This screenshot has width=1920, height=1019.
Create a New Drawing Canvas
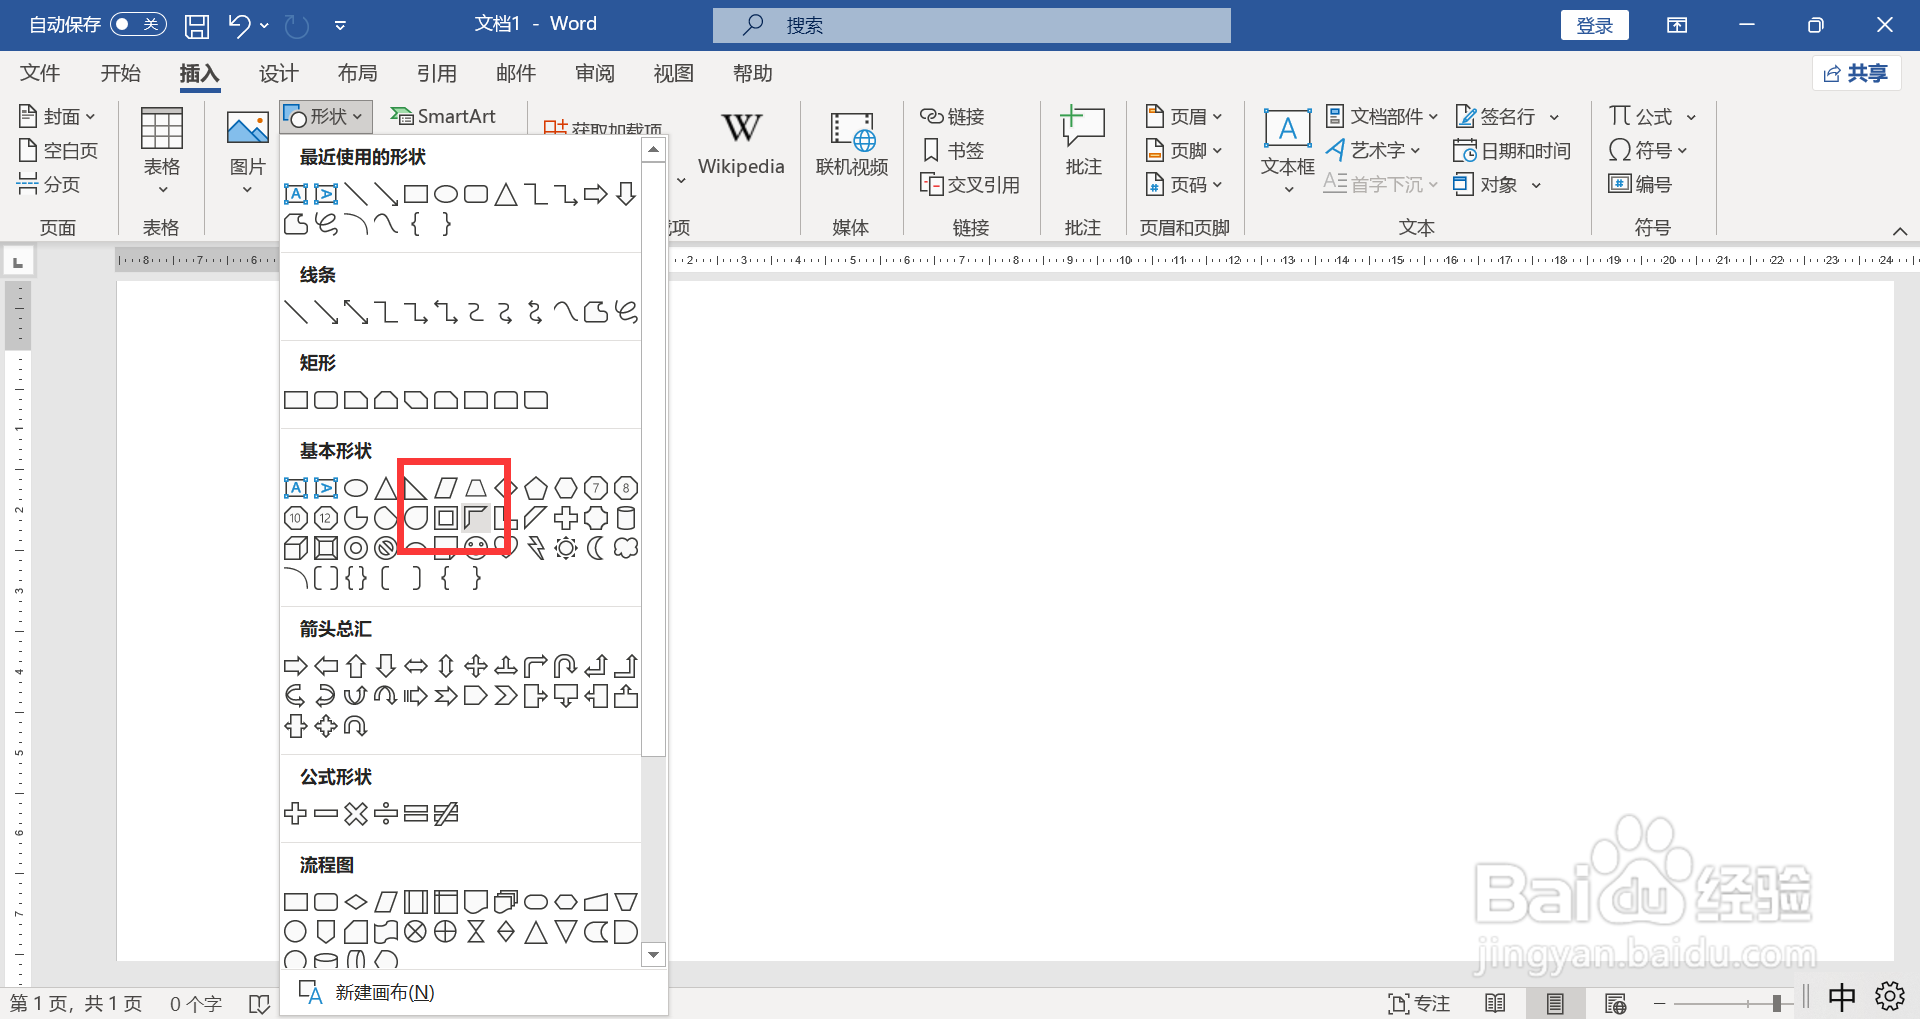pyautogui.click(x=474, y=992)
